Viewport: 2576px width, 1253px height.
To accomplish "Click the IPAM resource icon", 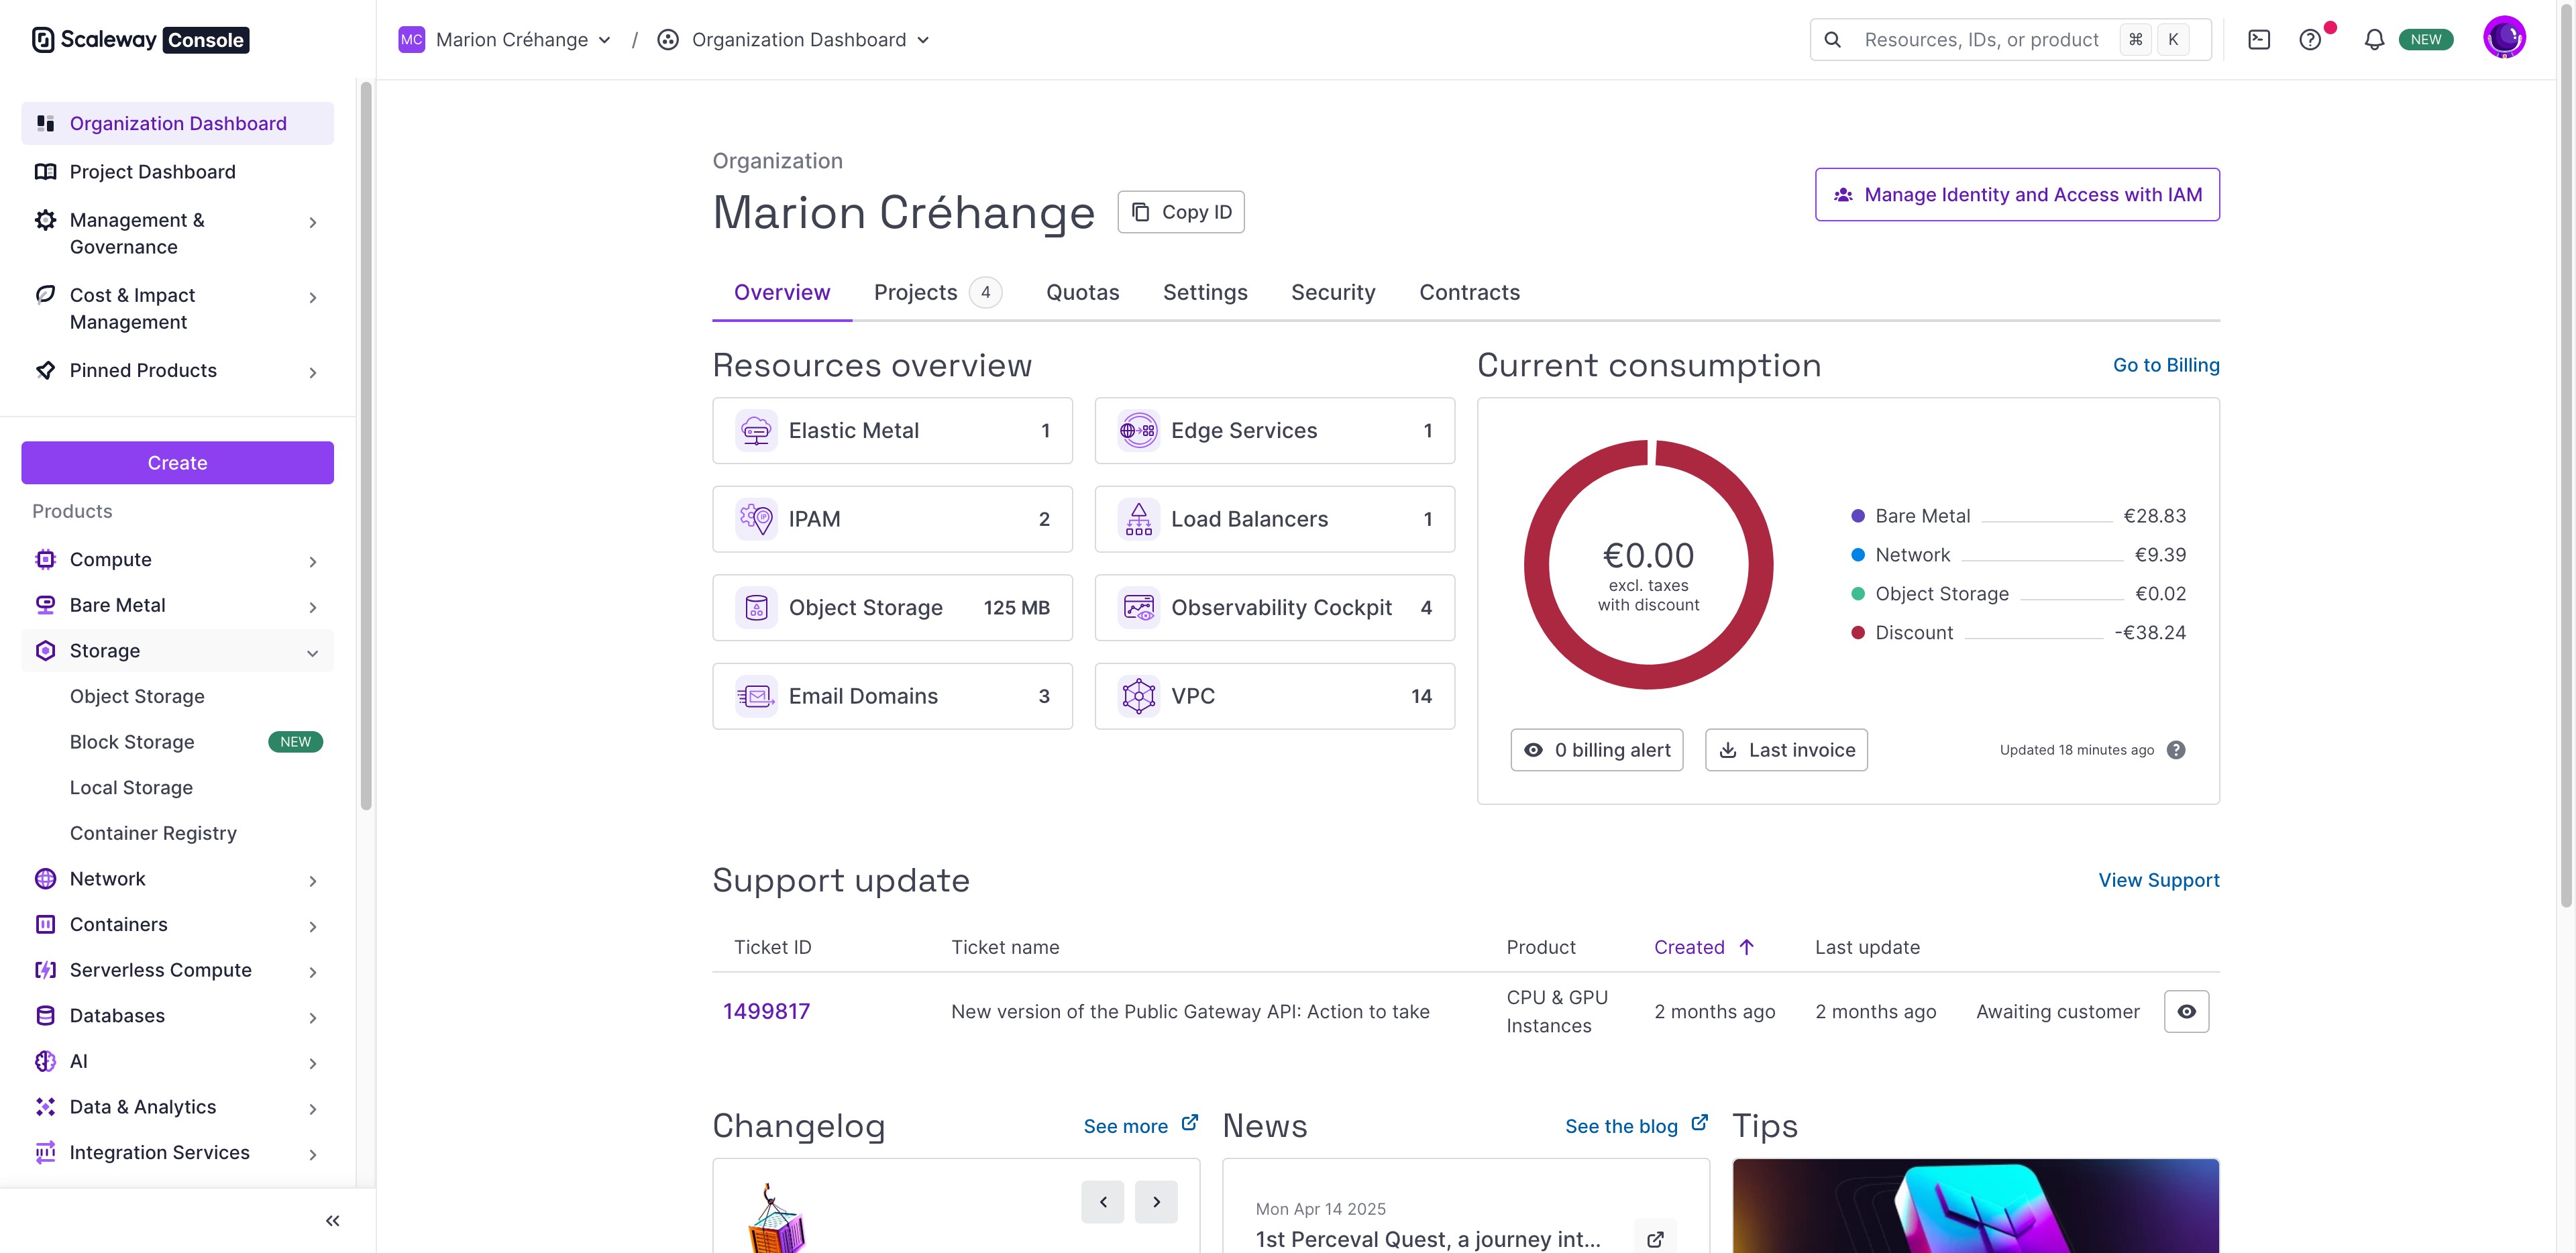I will point(756,519).
